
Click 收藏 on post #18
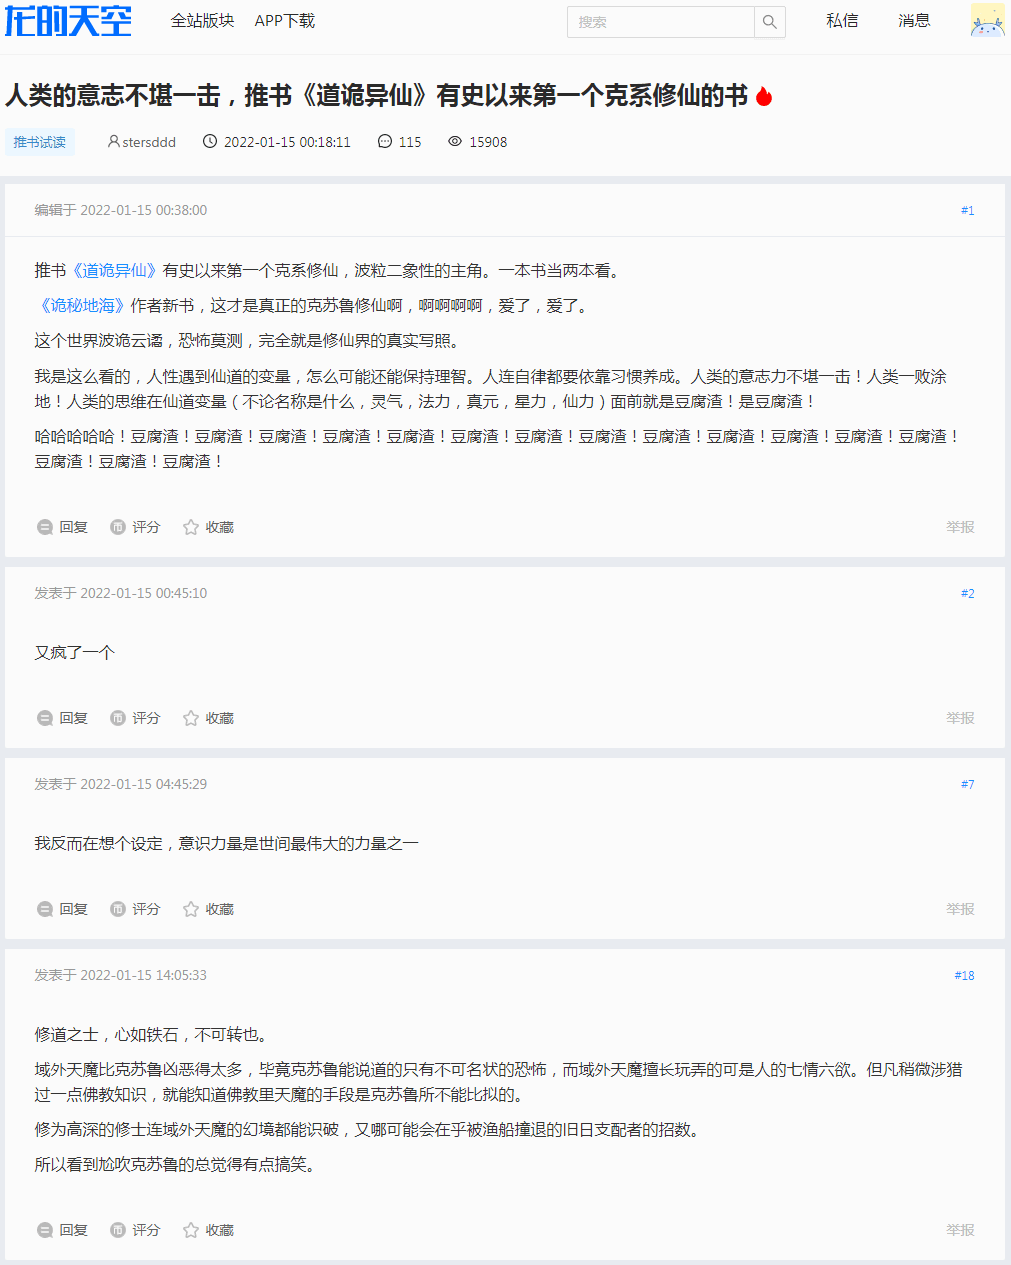tap(219, 1230)
